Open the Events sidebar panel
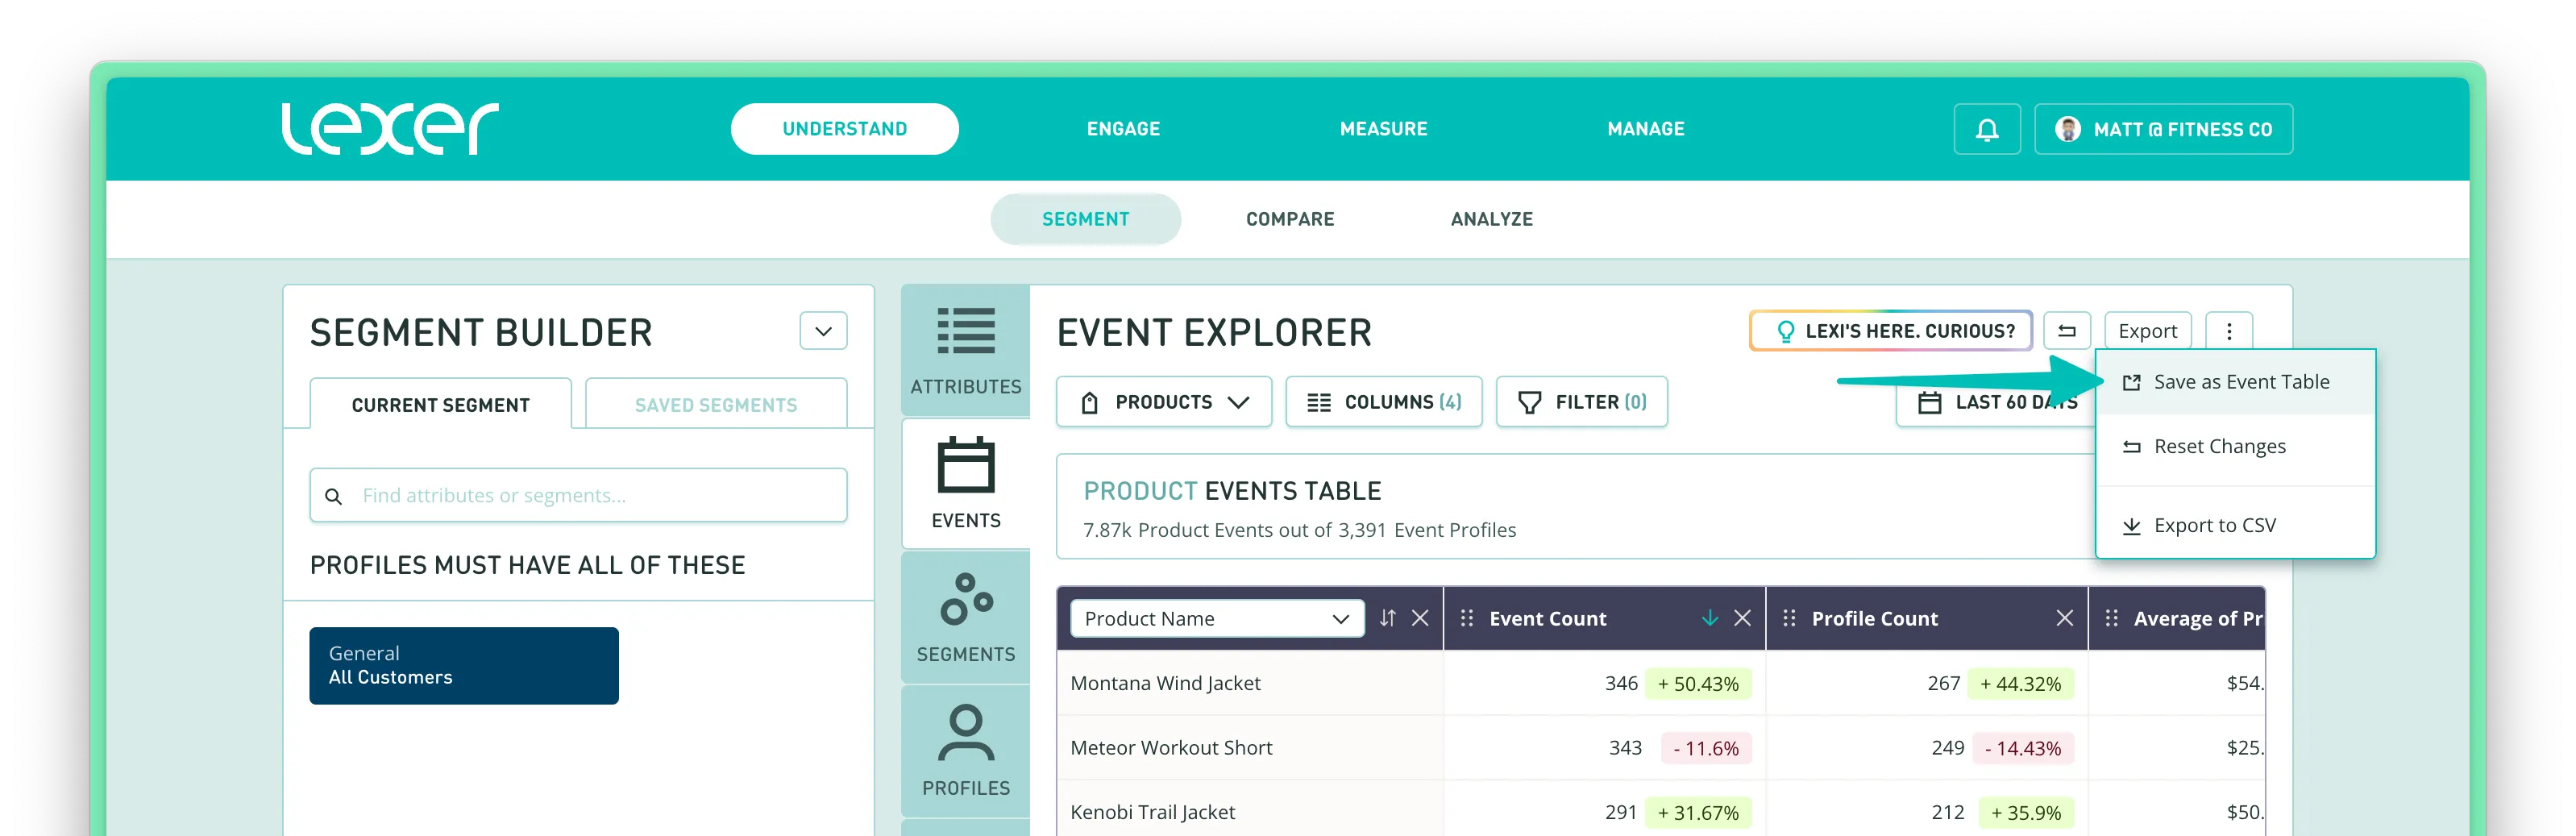 click(965, 483)
